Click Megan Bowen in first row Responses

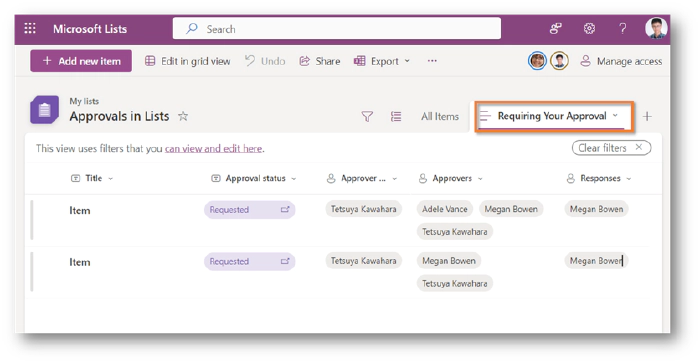click(596, 209)
